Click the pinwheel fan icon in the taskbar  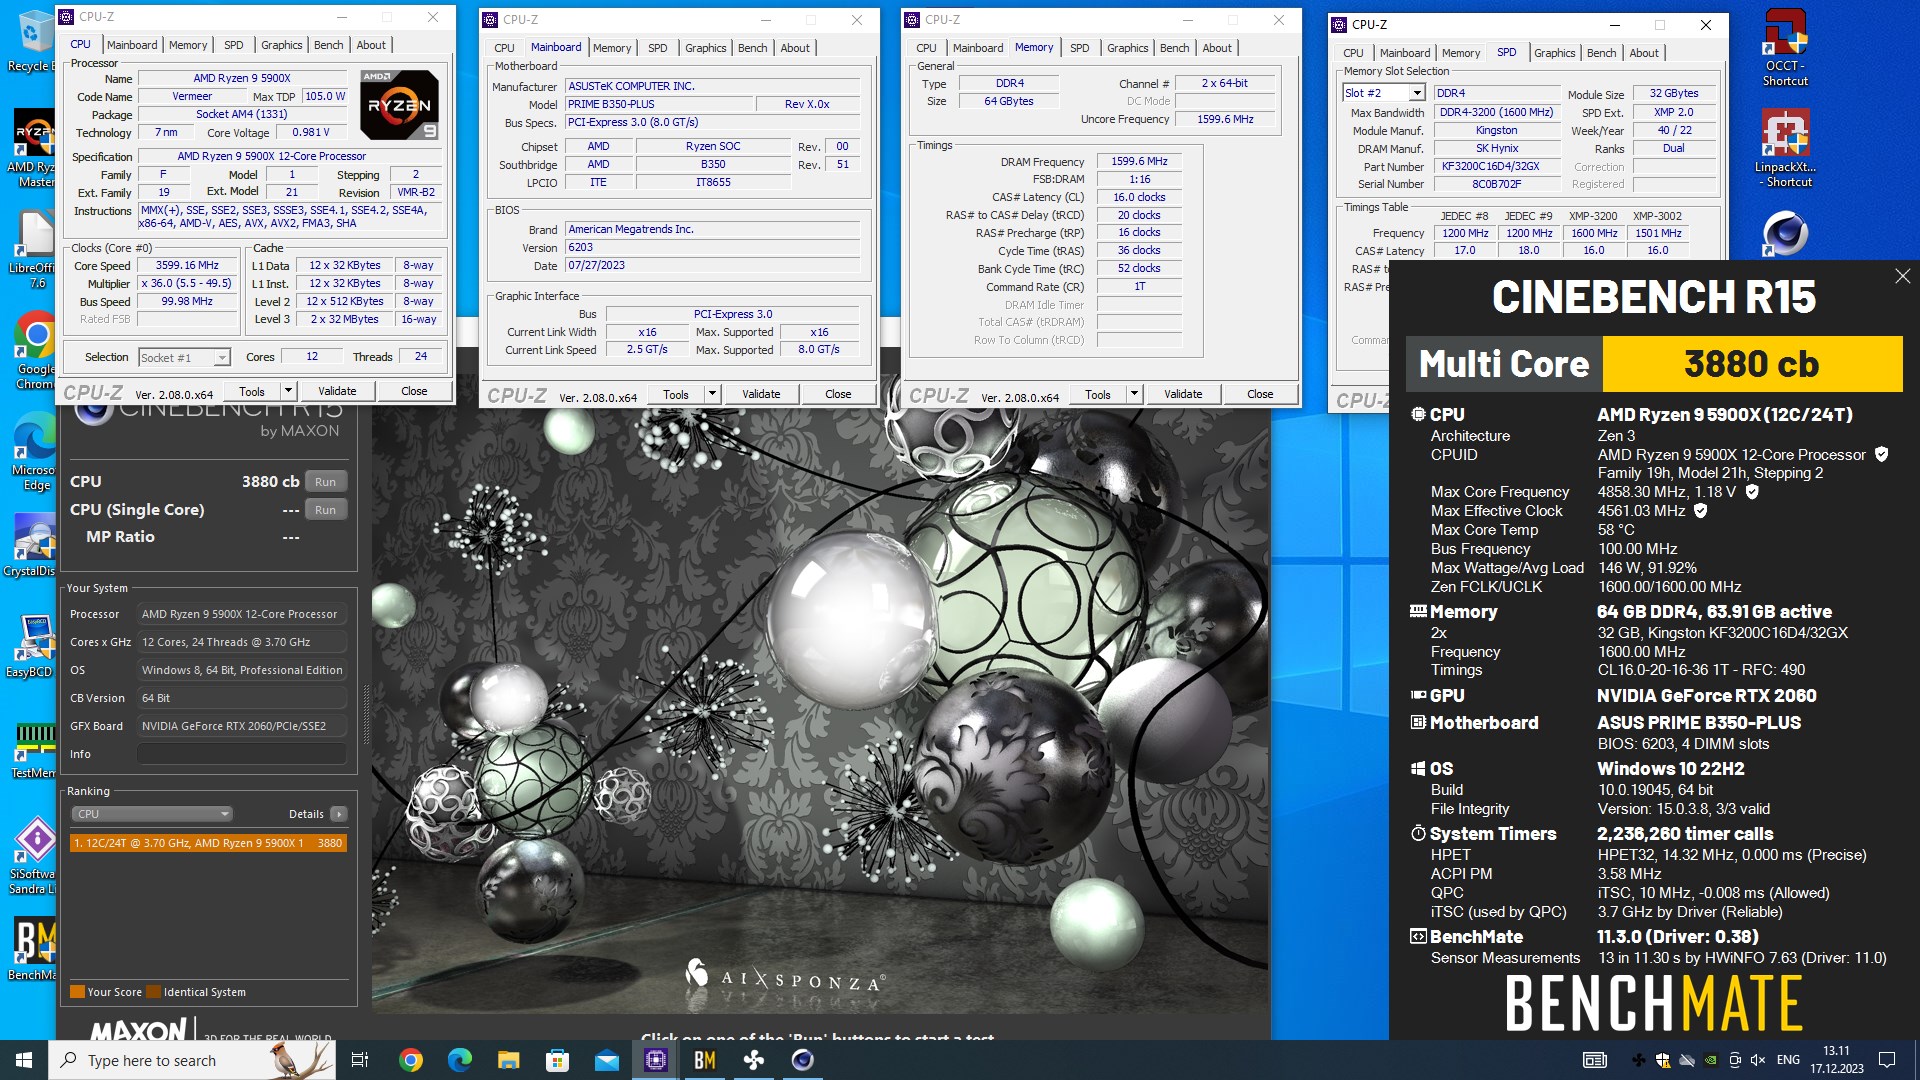point(754,1060)
